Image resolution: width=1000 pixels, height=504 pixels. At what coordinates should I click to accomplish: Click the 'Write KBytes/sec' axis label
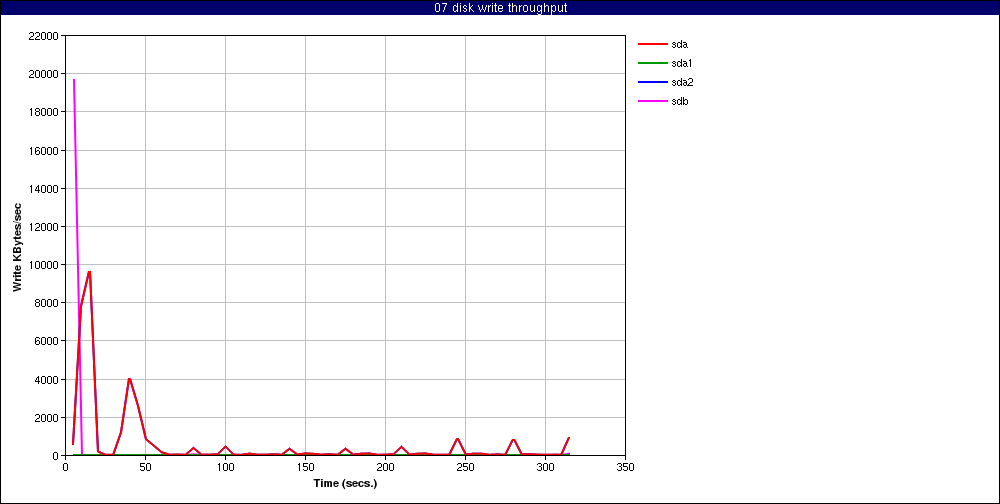(18, 246)
